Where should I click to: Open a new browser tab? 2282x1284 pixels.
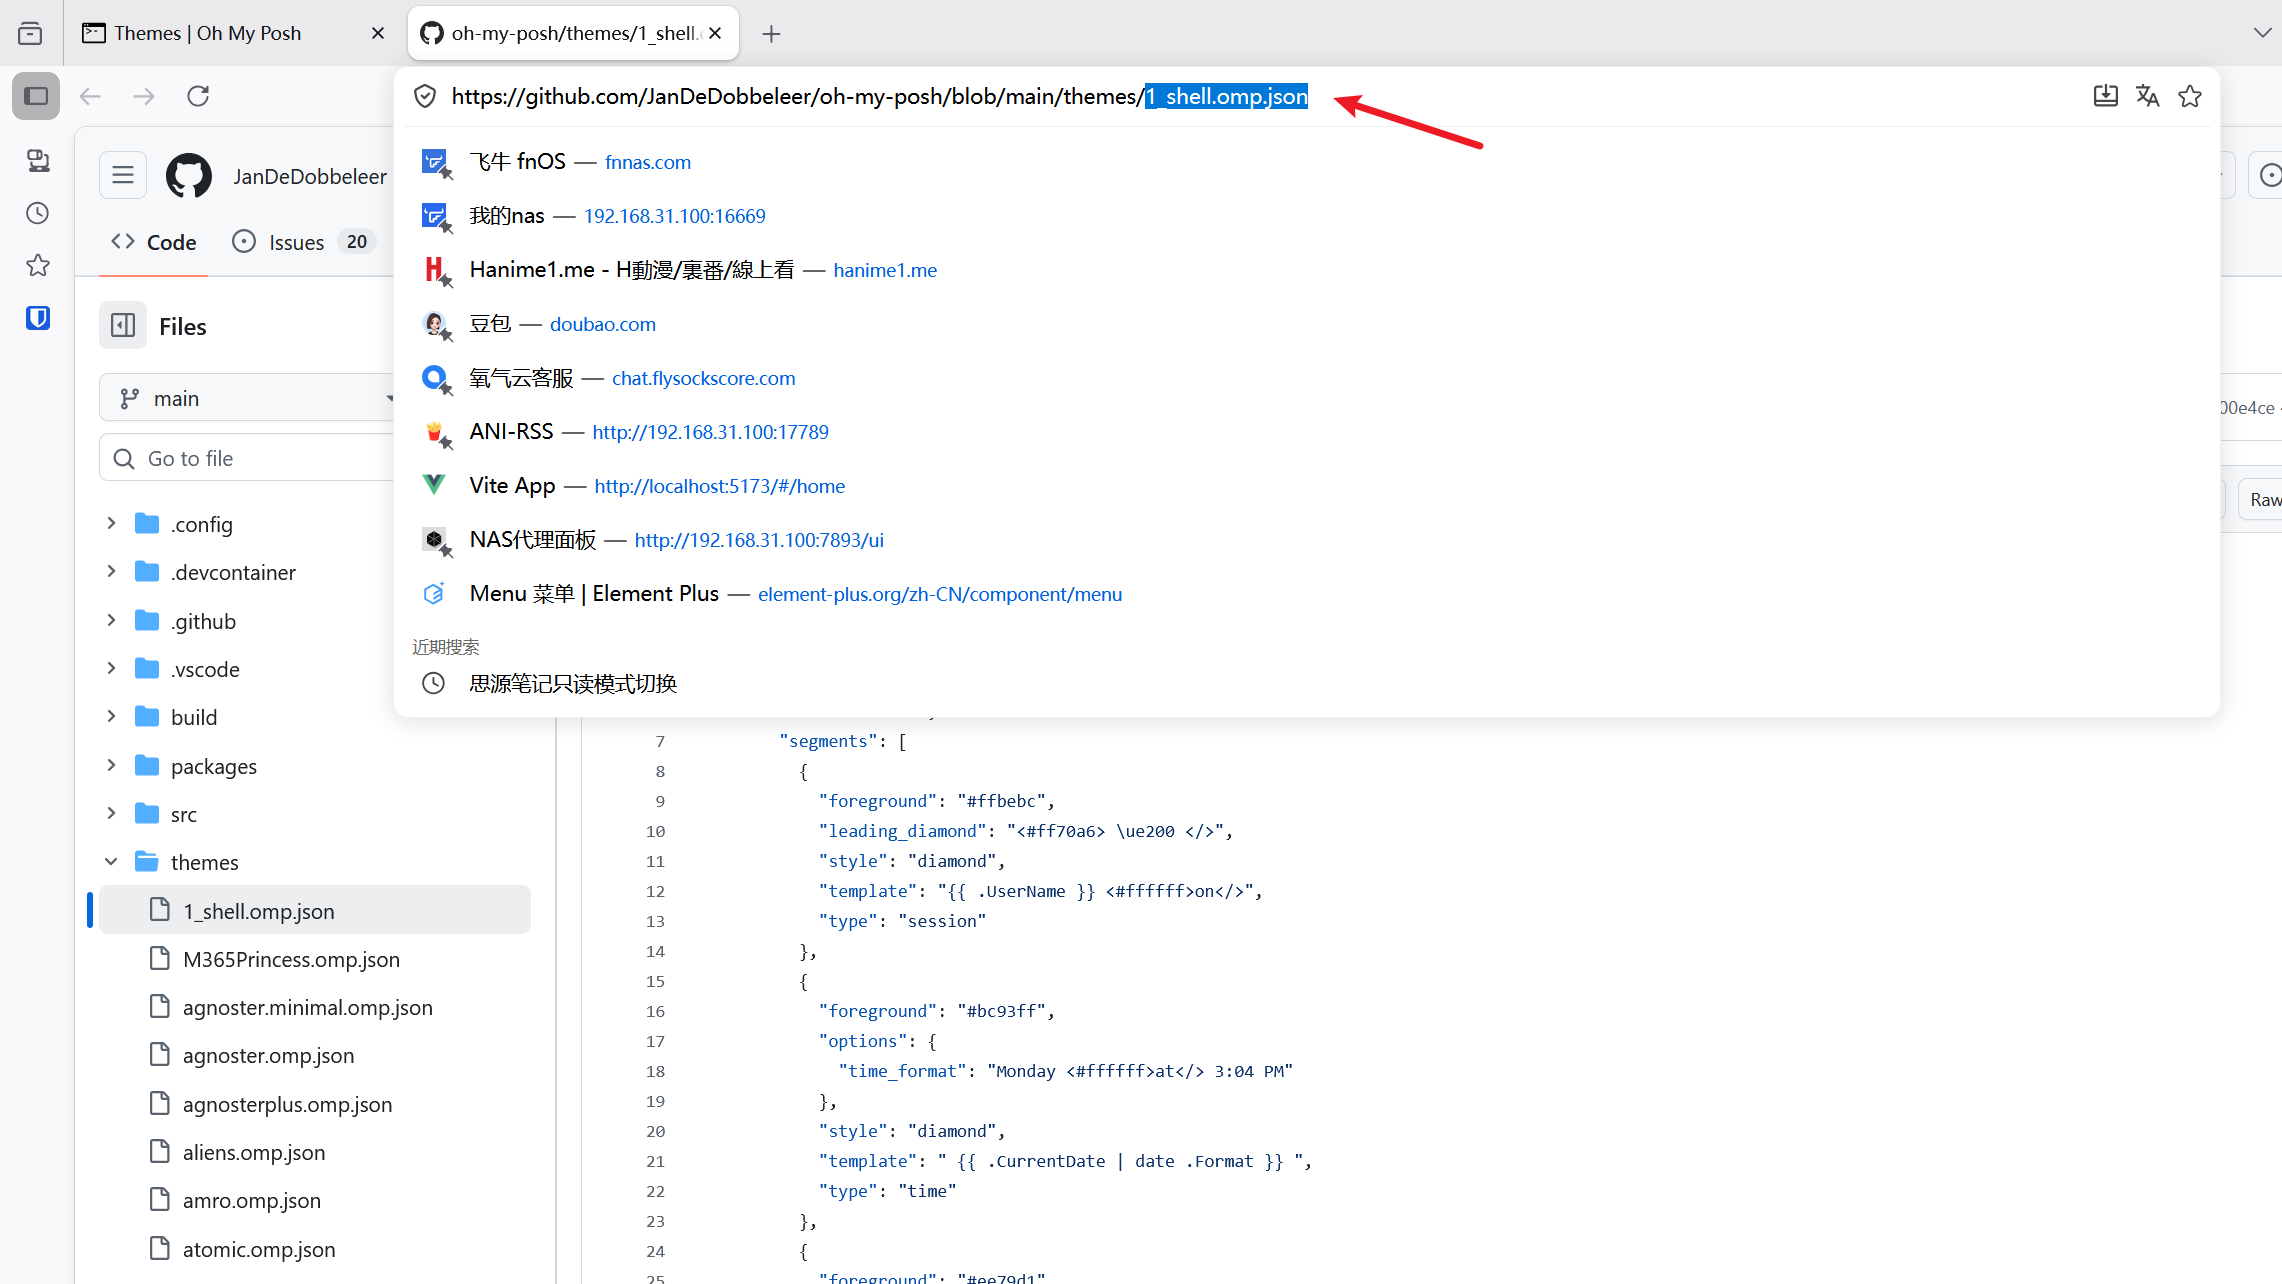771,34
